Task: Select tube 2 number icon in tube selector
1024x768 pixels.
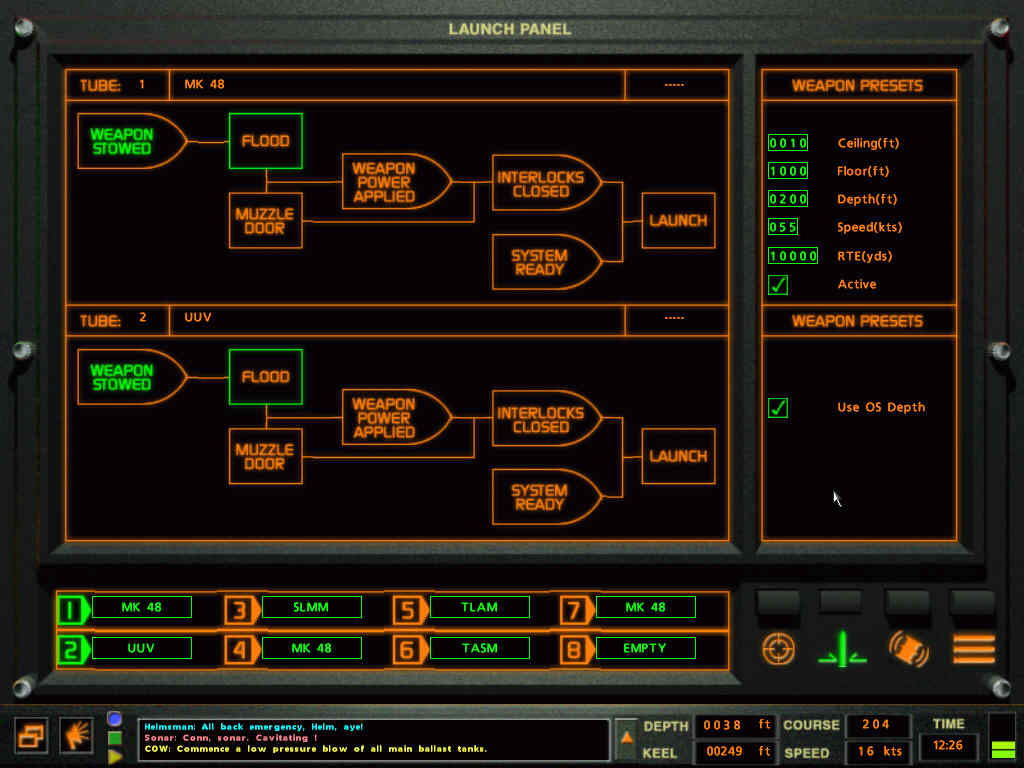Action: [72, 650]
